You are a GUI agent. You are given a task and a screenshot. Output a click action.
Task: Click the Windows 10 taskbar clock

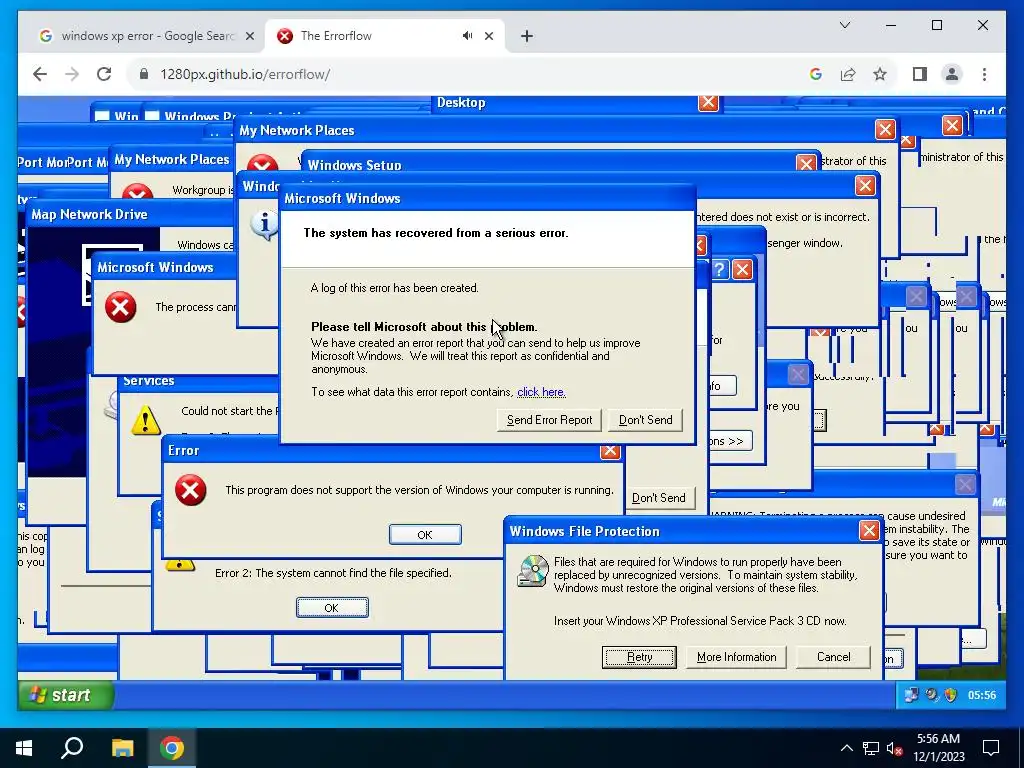938,748
